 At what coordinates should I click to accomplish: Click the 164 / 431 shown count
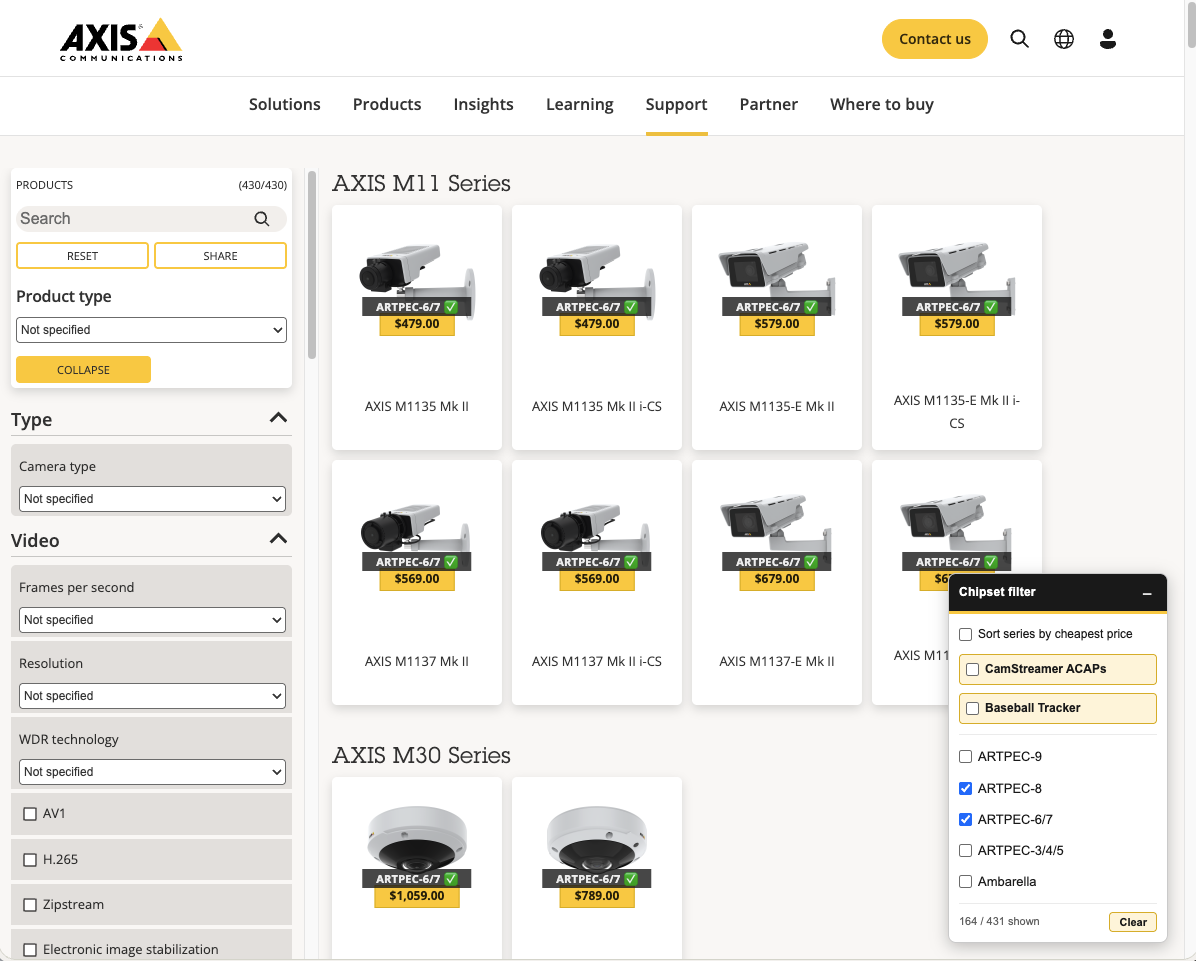point(999,921)
